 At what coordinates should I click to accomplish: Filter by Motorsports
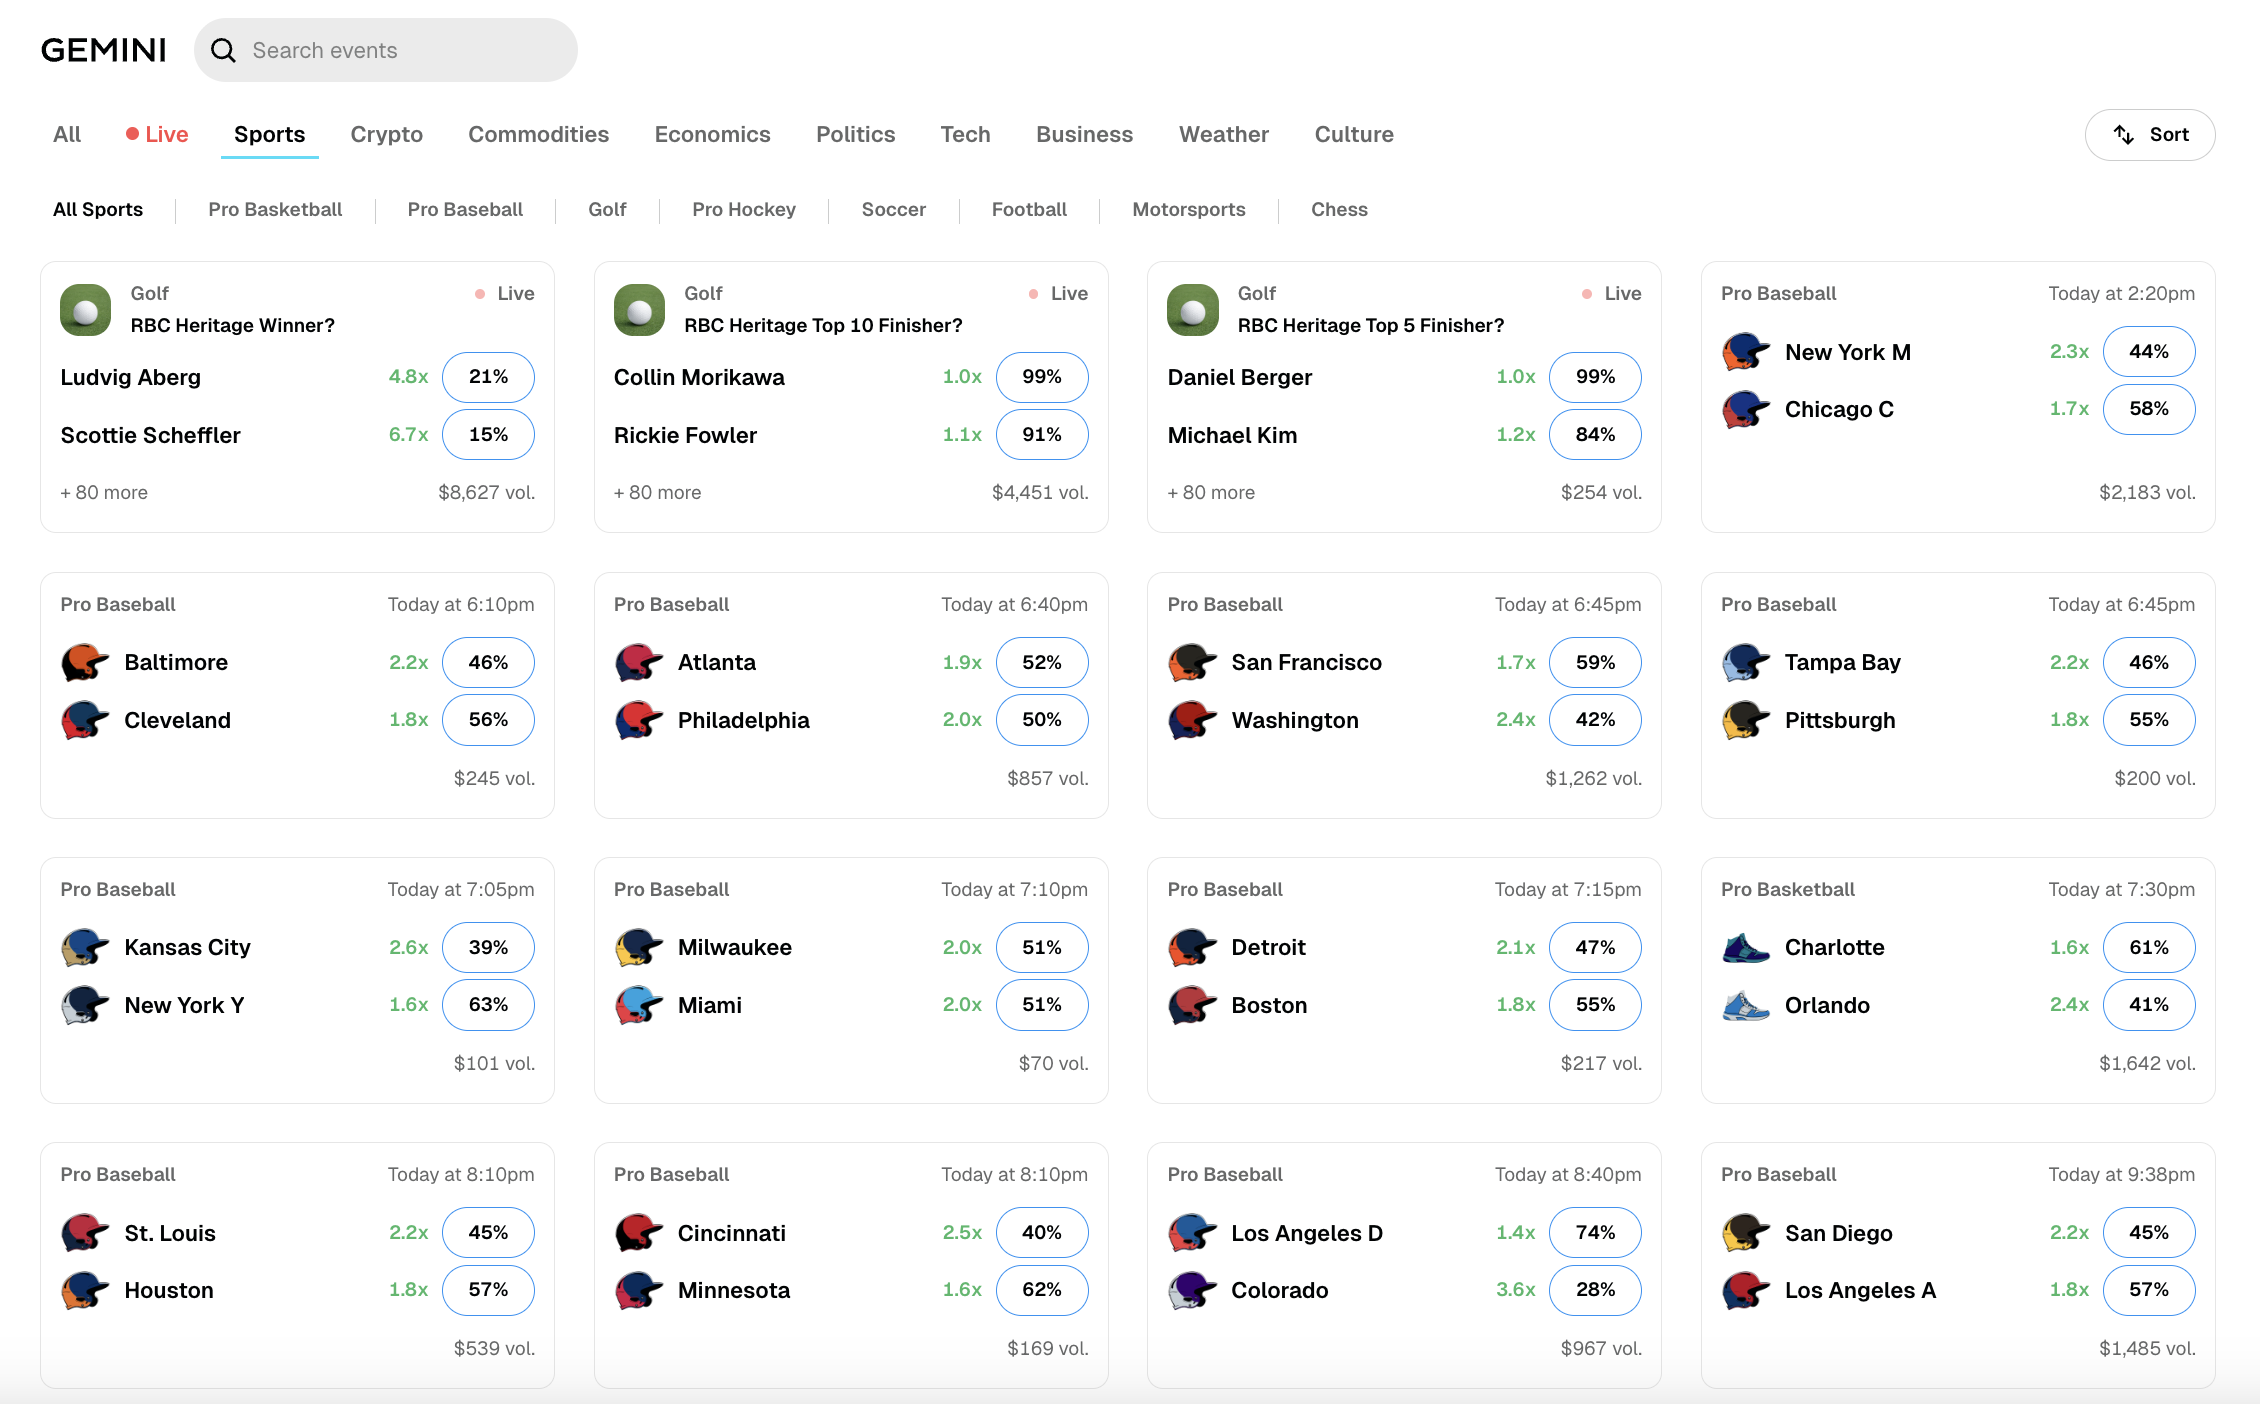click(x=1189, y=209)
